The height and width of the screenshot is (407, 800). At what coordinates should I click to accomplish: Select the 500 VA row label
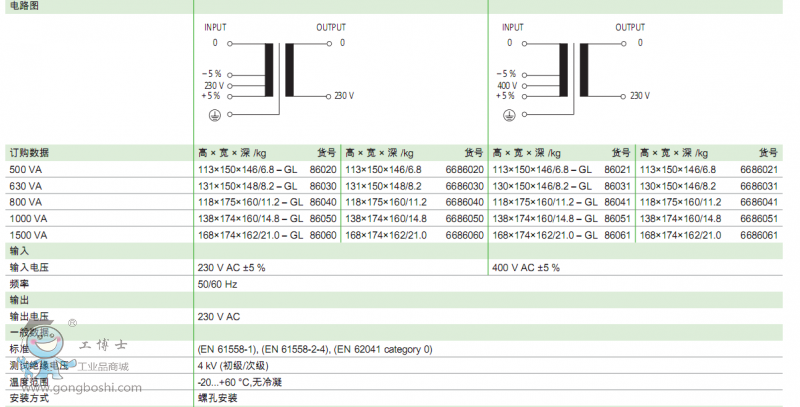coord(26,169)
